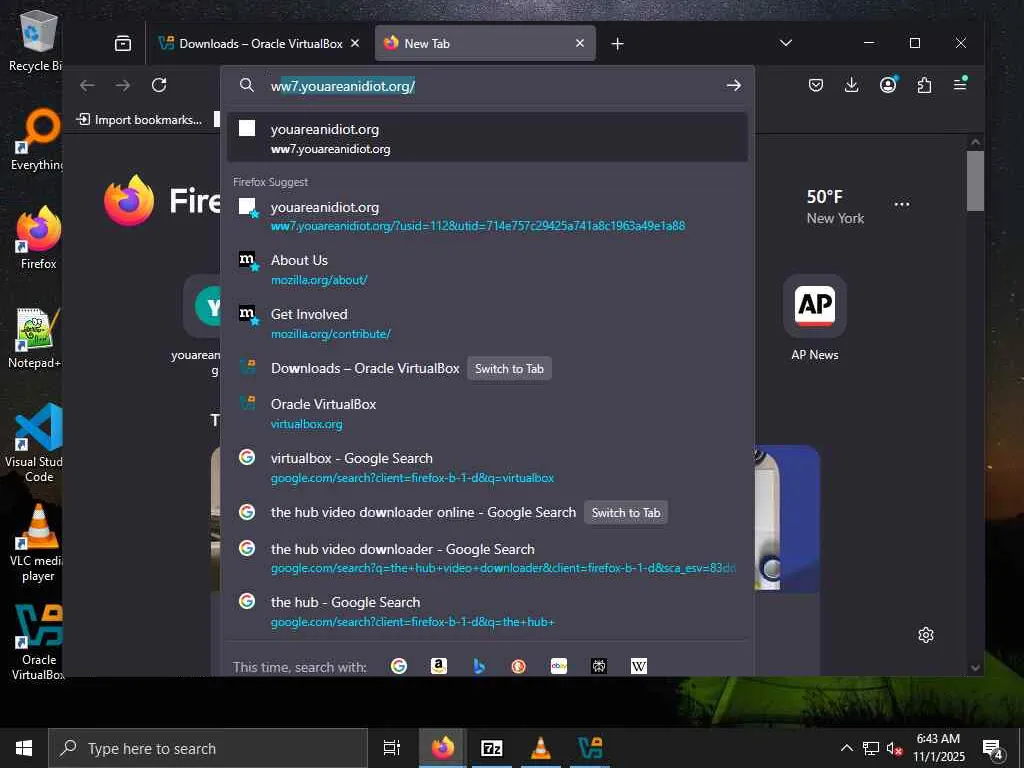This screenshot has width=1024, height=768.
Task: Select the hub - Google Search suggestion
Action: (487, 611)
